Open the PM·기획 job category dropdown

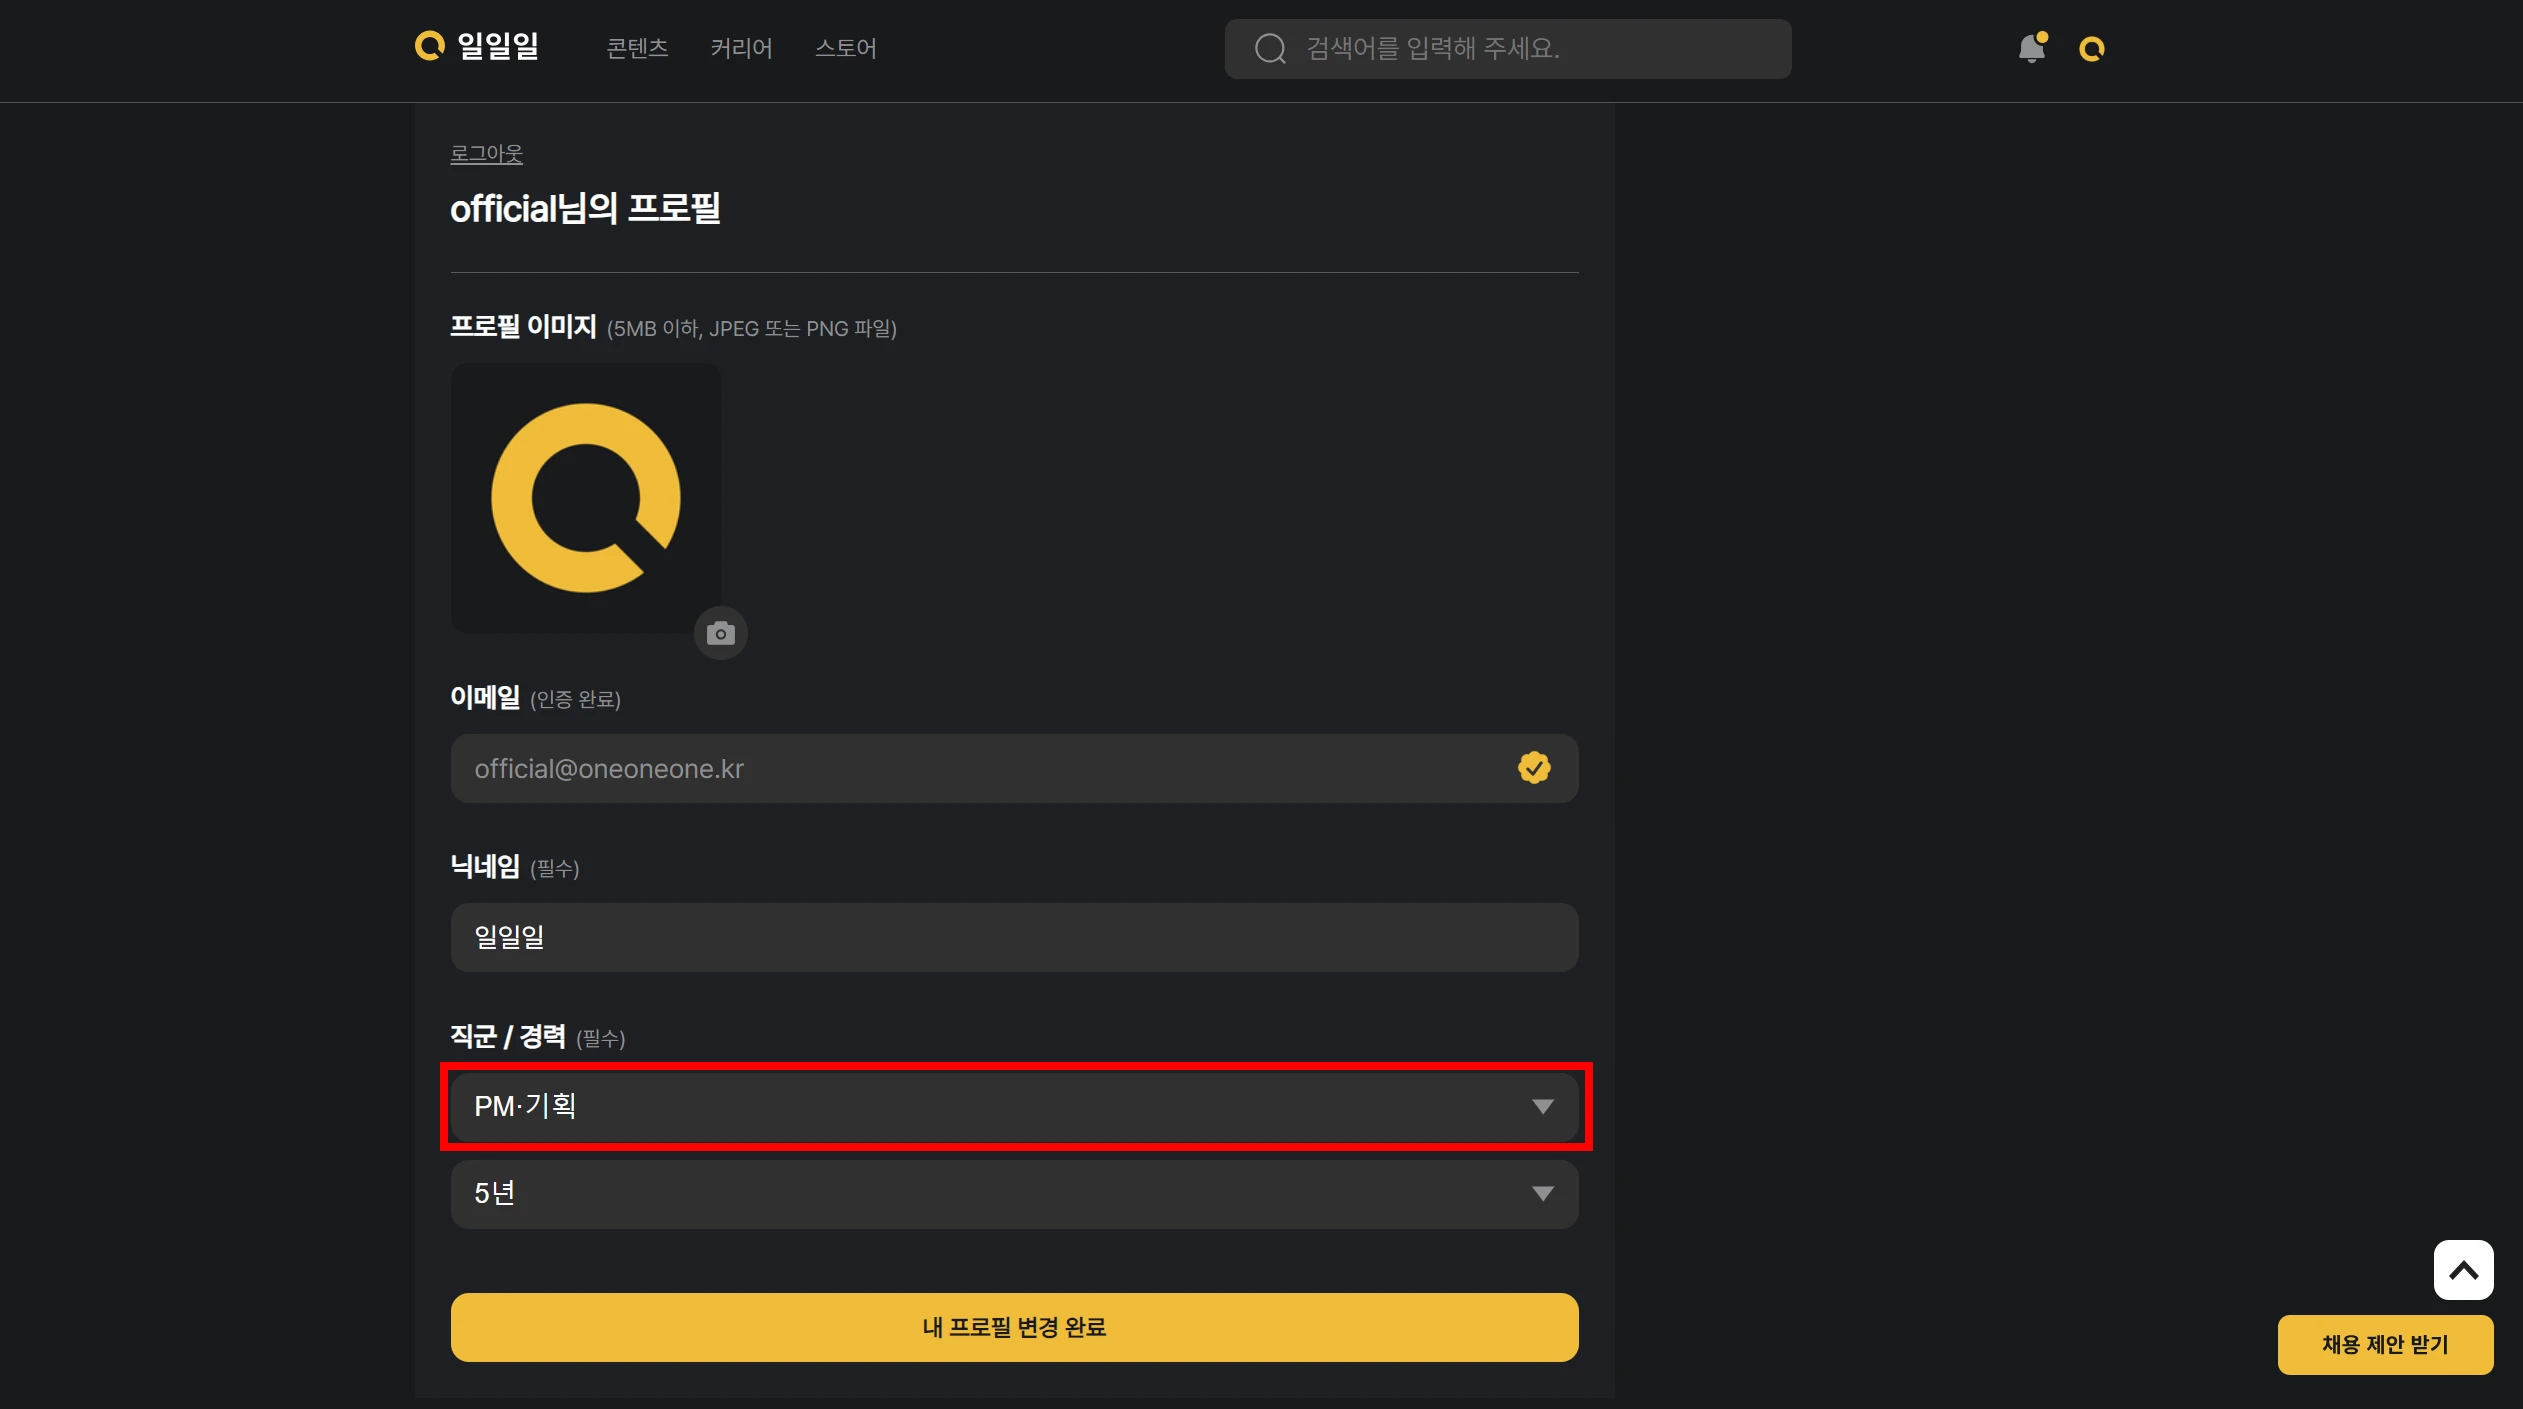point(1014,1106)
